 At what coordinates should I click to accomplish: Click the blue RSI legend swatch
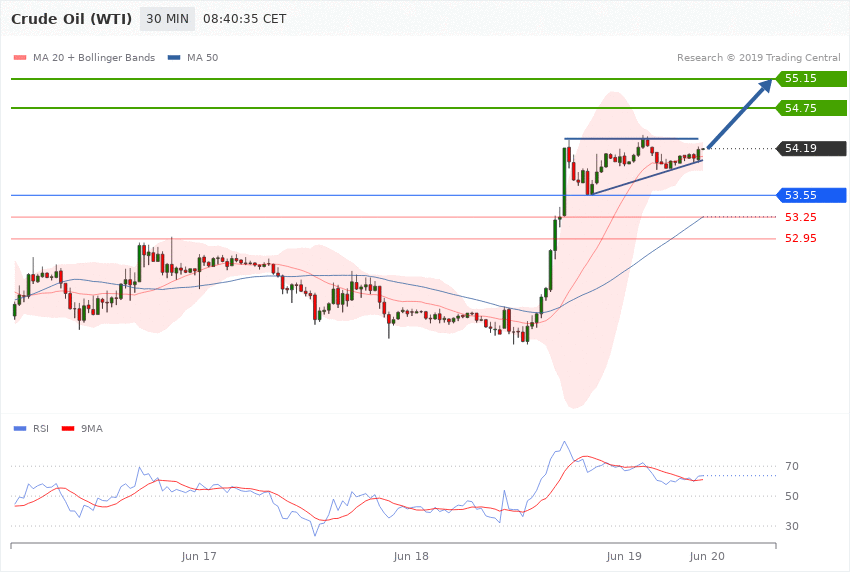[20, 429]
